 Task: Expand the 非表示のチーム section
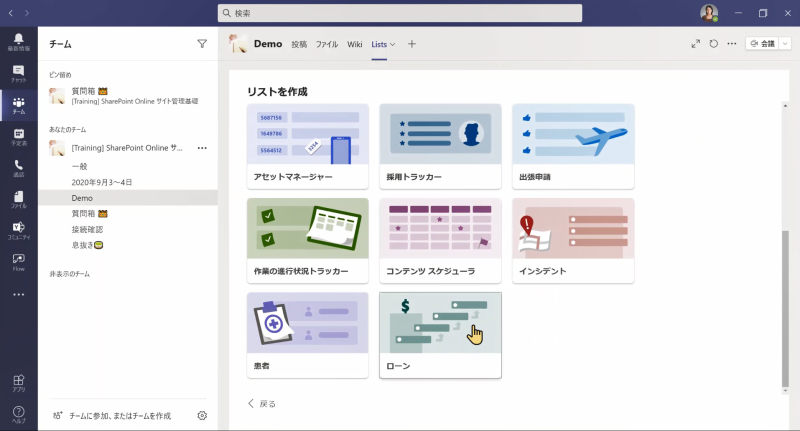(x=69, y=274)
